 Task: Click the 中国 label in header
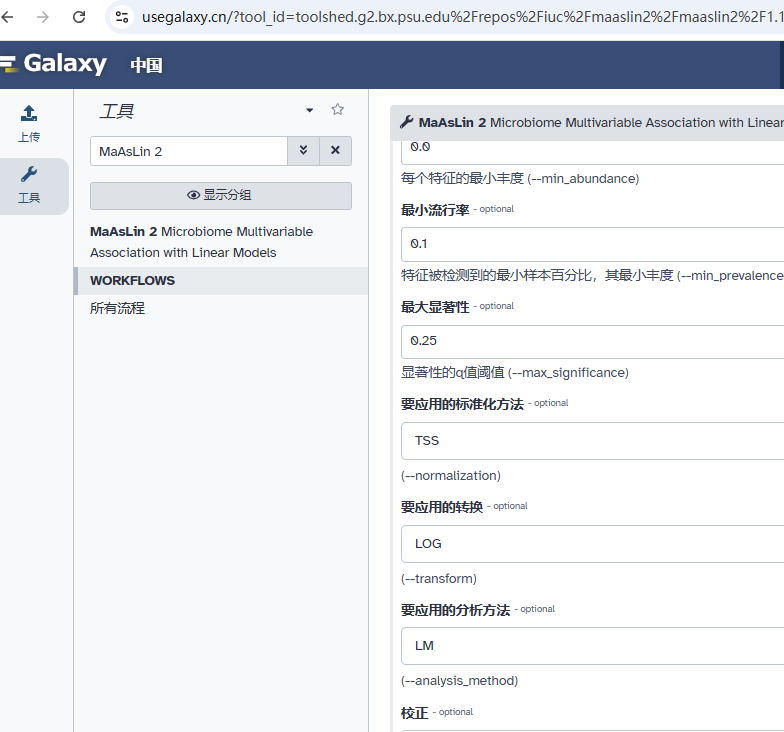146,65
